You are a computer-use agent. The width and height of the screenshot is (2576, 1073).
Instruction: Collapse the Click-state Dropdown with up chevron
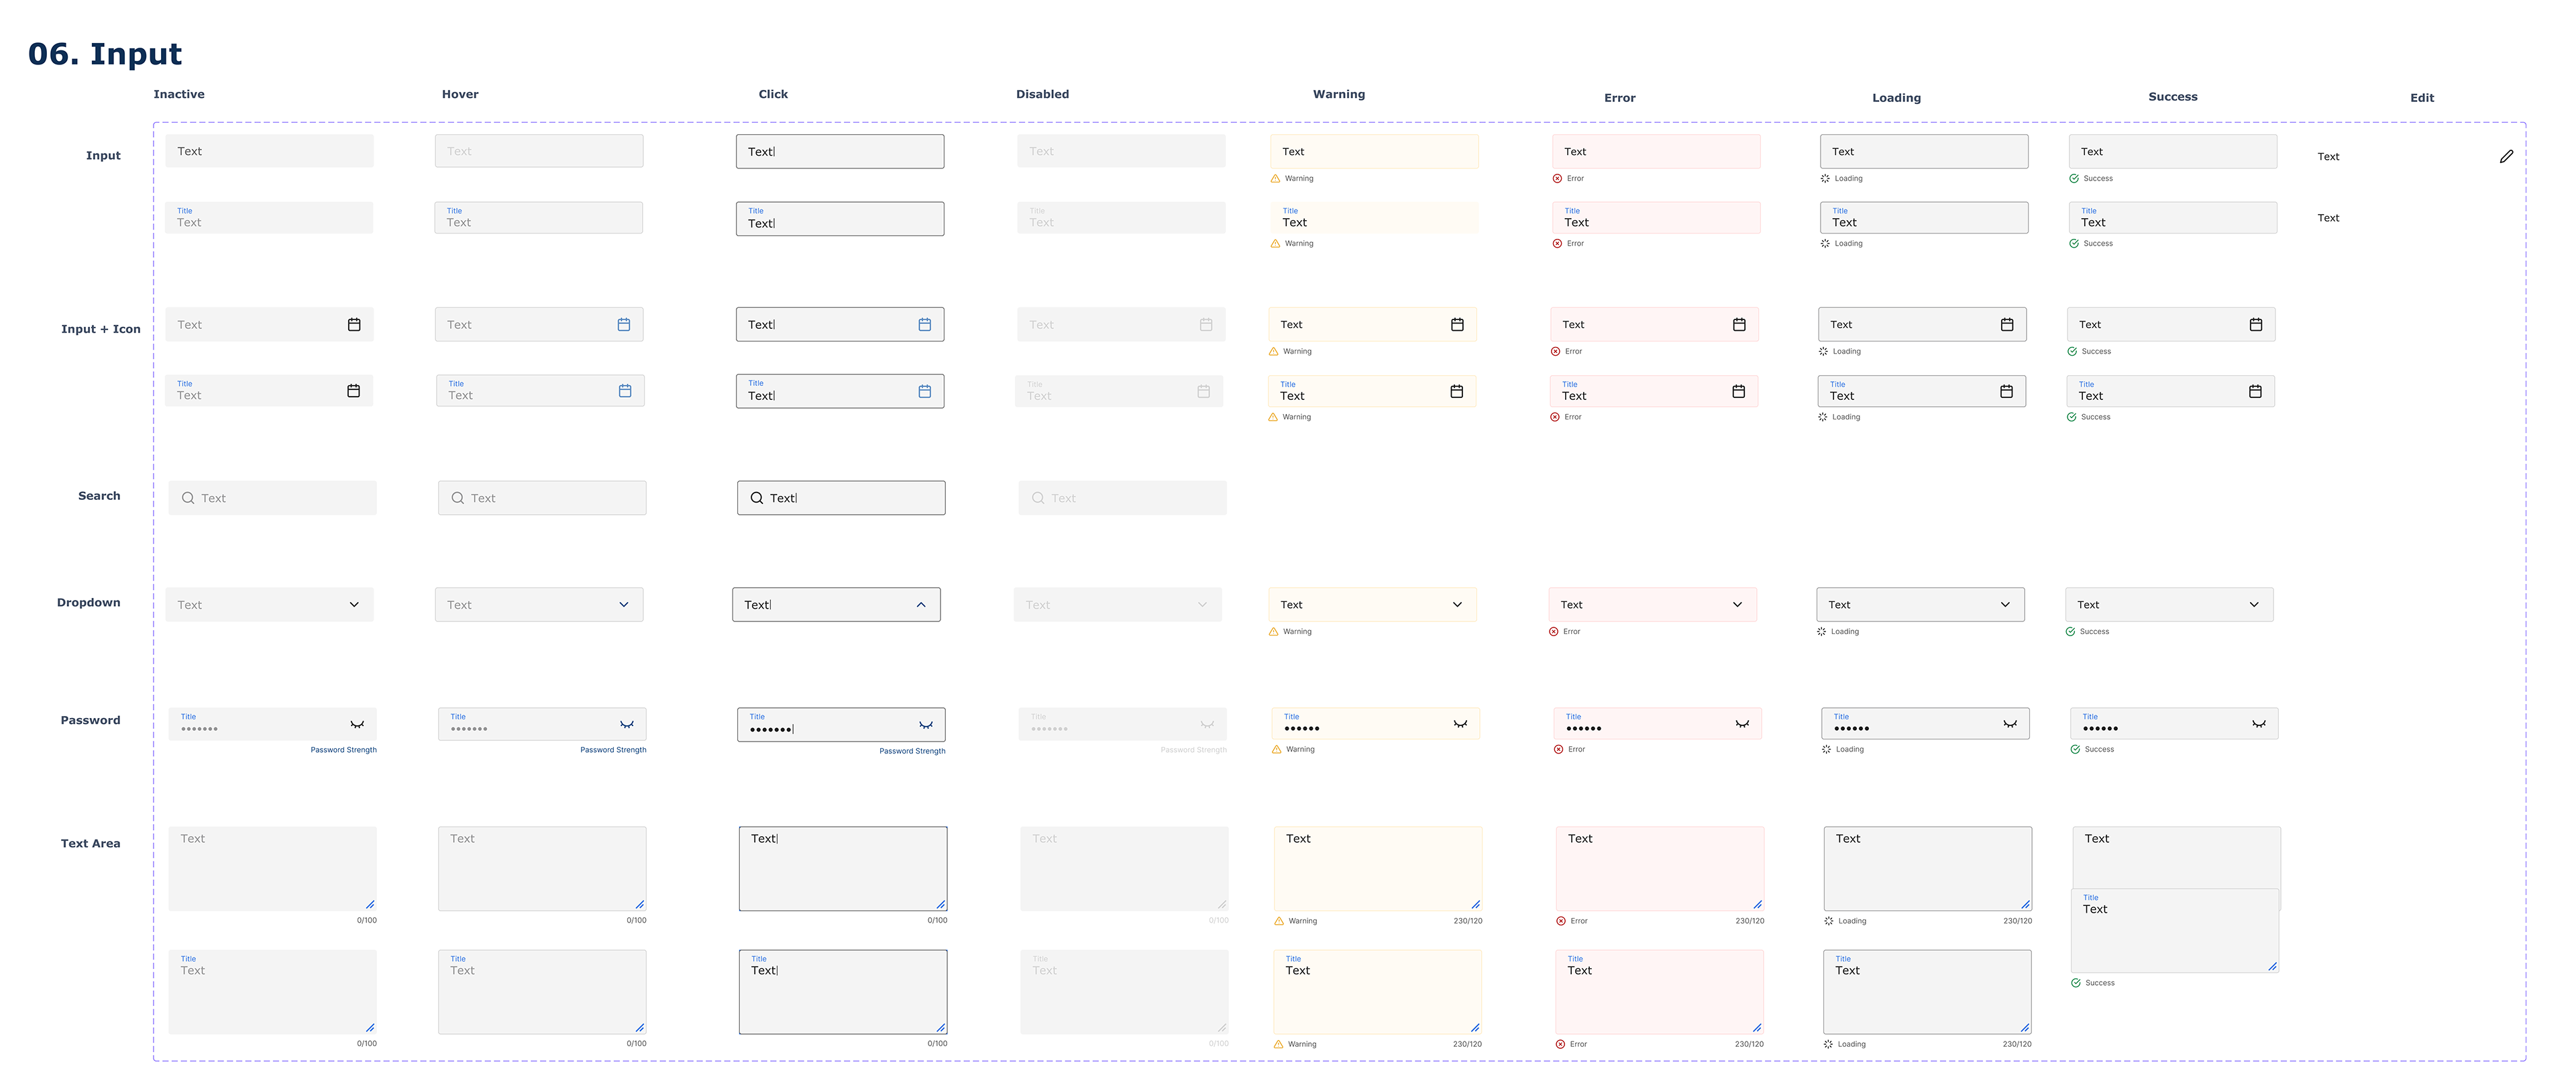click(921, 605)
